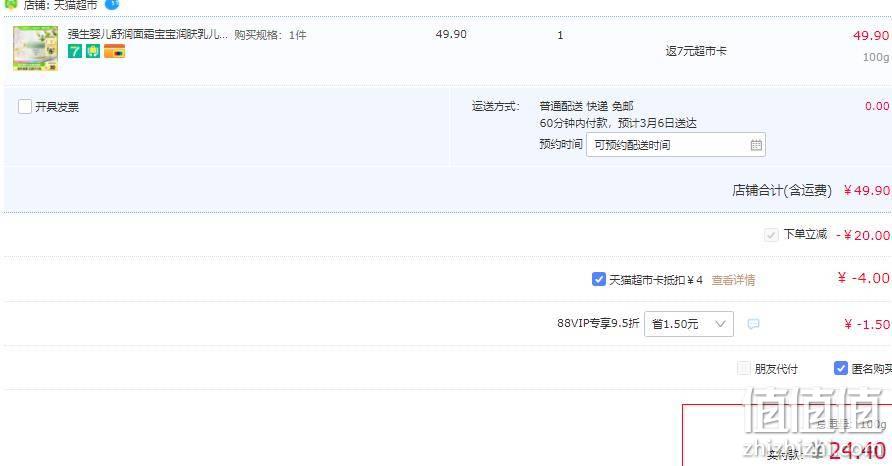This screenshot has width=892, height=466.
Task: Uncheck the 天猫超市卡抵扣 checkbox
Action: tap(598, 279)
